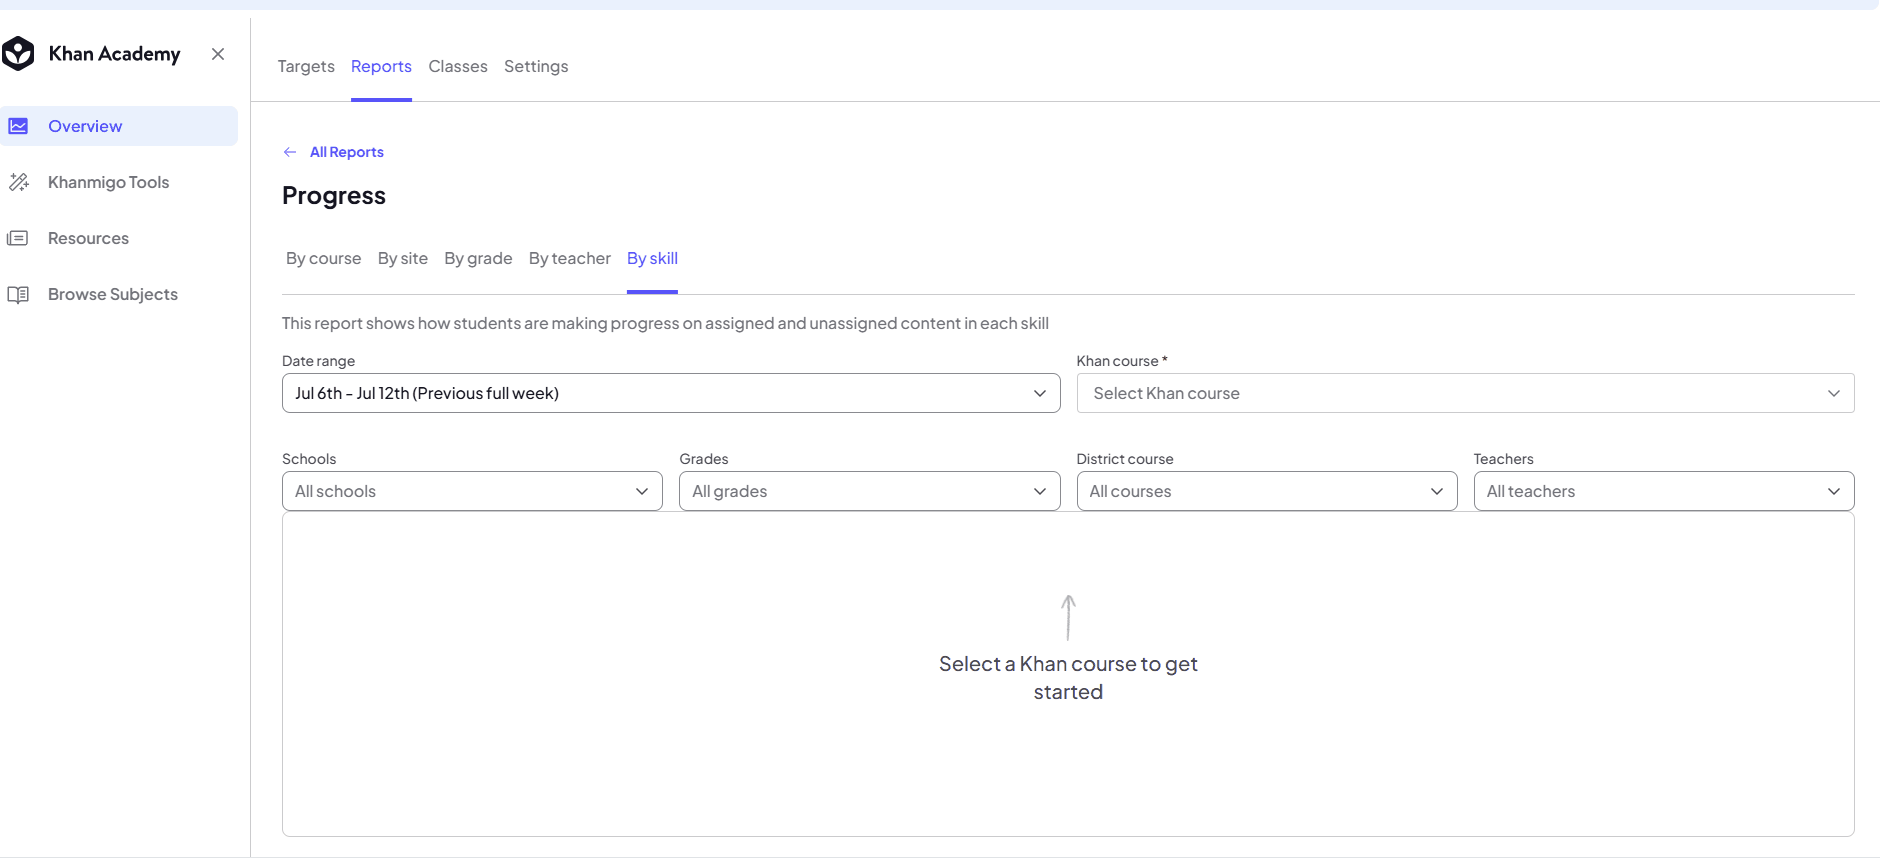Click the 'Date range' field label

(318, 361)
